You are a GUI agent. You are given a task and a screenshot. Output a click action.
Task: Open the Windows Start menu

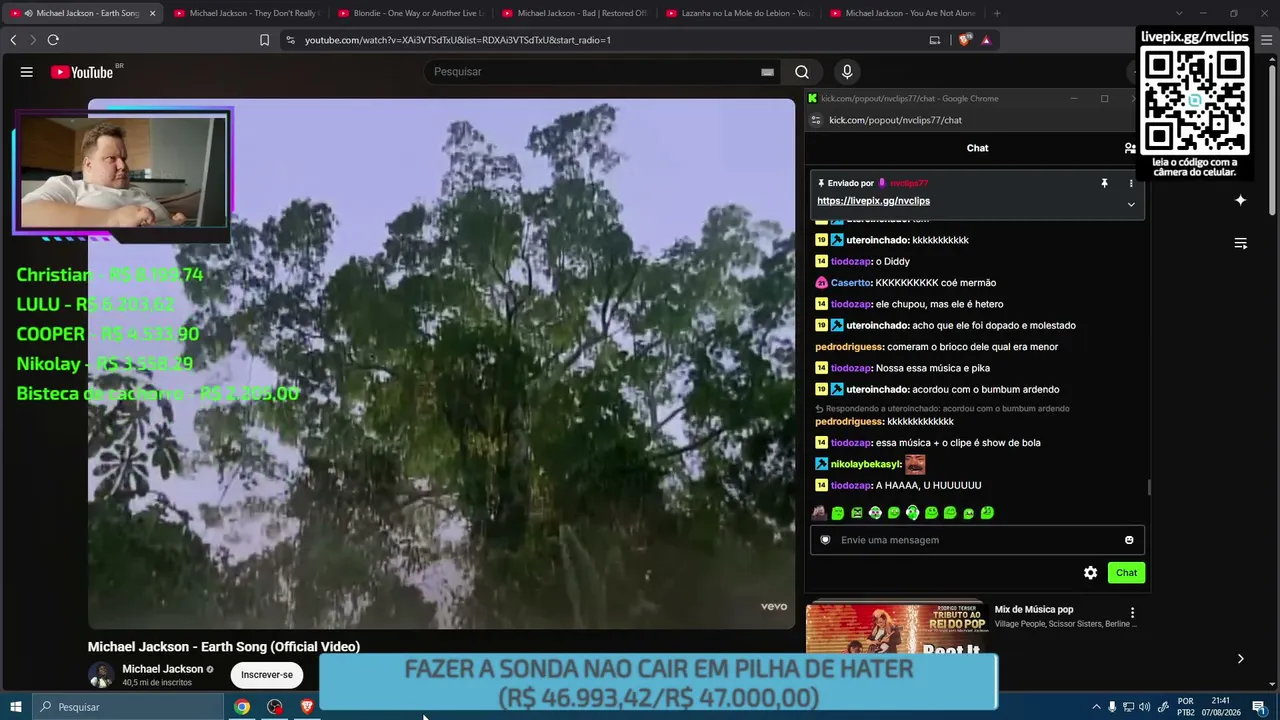(x=16, y=707)
